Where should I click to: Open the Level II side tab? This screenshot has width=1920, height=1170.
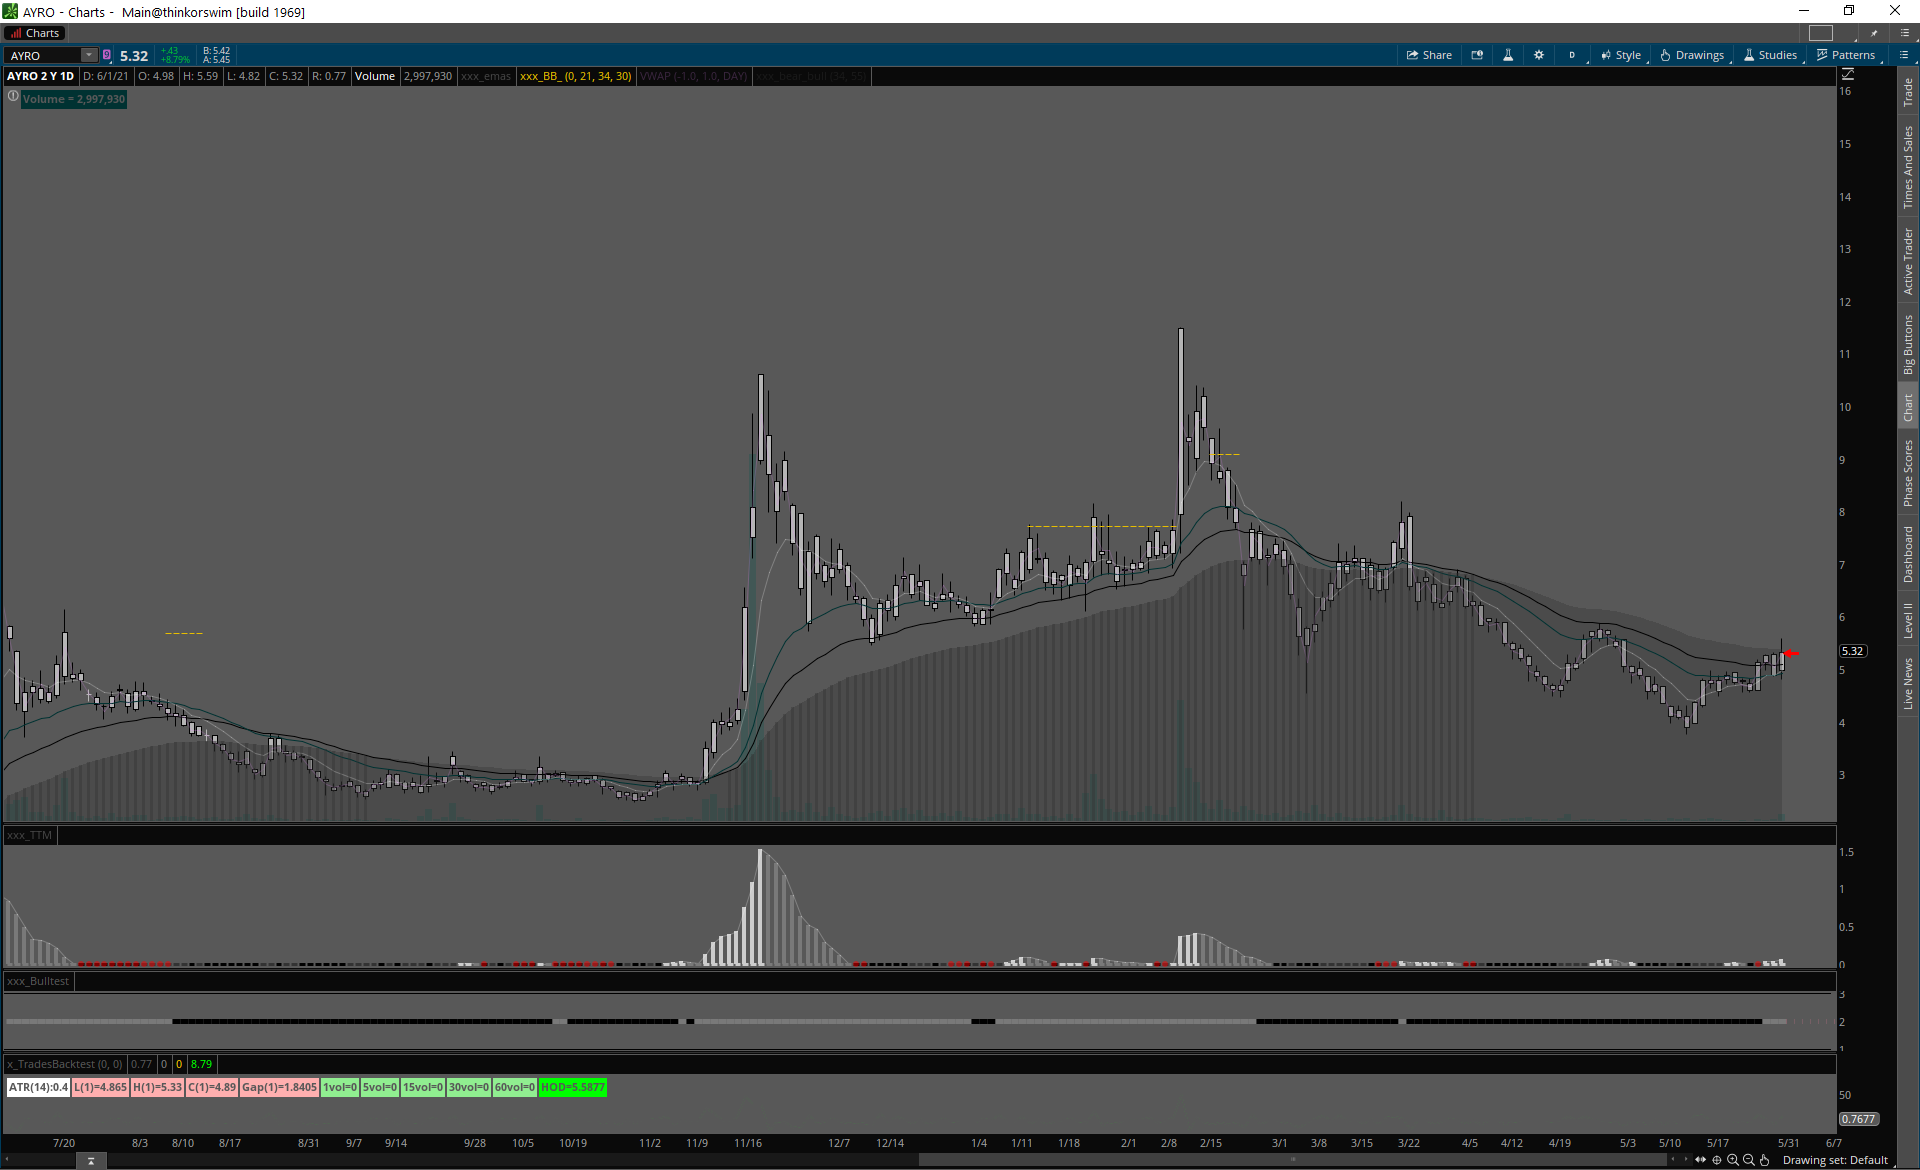point(1908,620)
